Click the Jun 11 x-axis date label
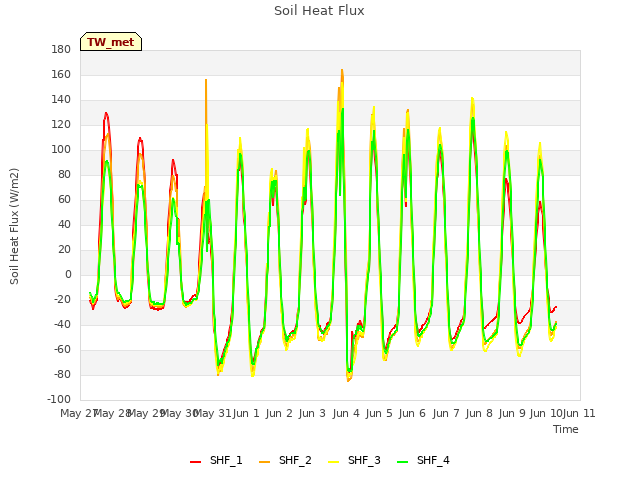This screenshot has height=480, width=640. coord(579,413)
